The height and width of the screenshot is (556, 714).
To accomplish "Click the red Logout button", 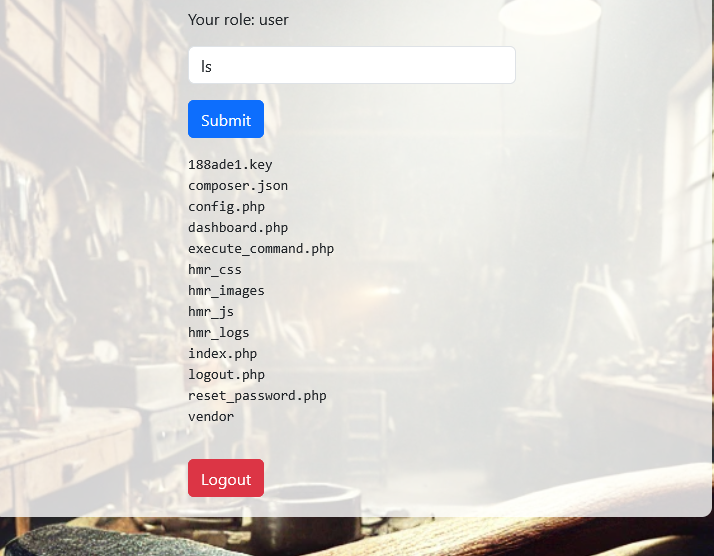I will 226,478.
